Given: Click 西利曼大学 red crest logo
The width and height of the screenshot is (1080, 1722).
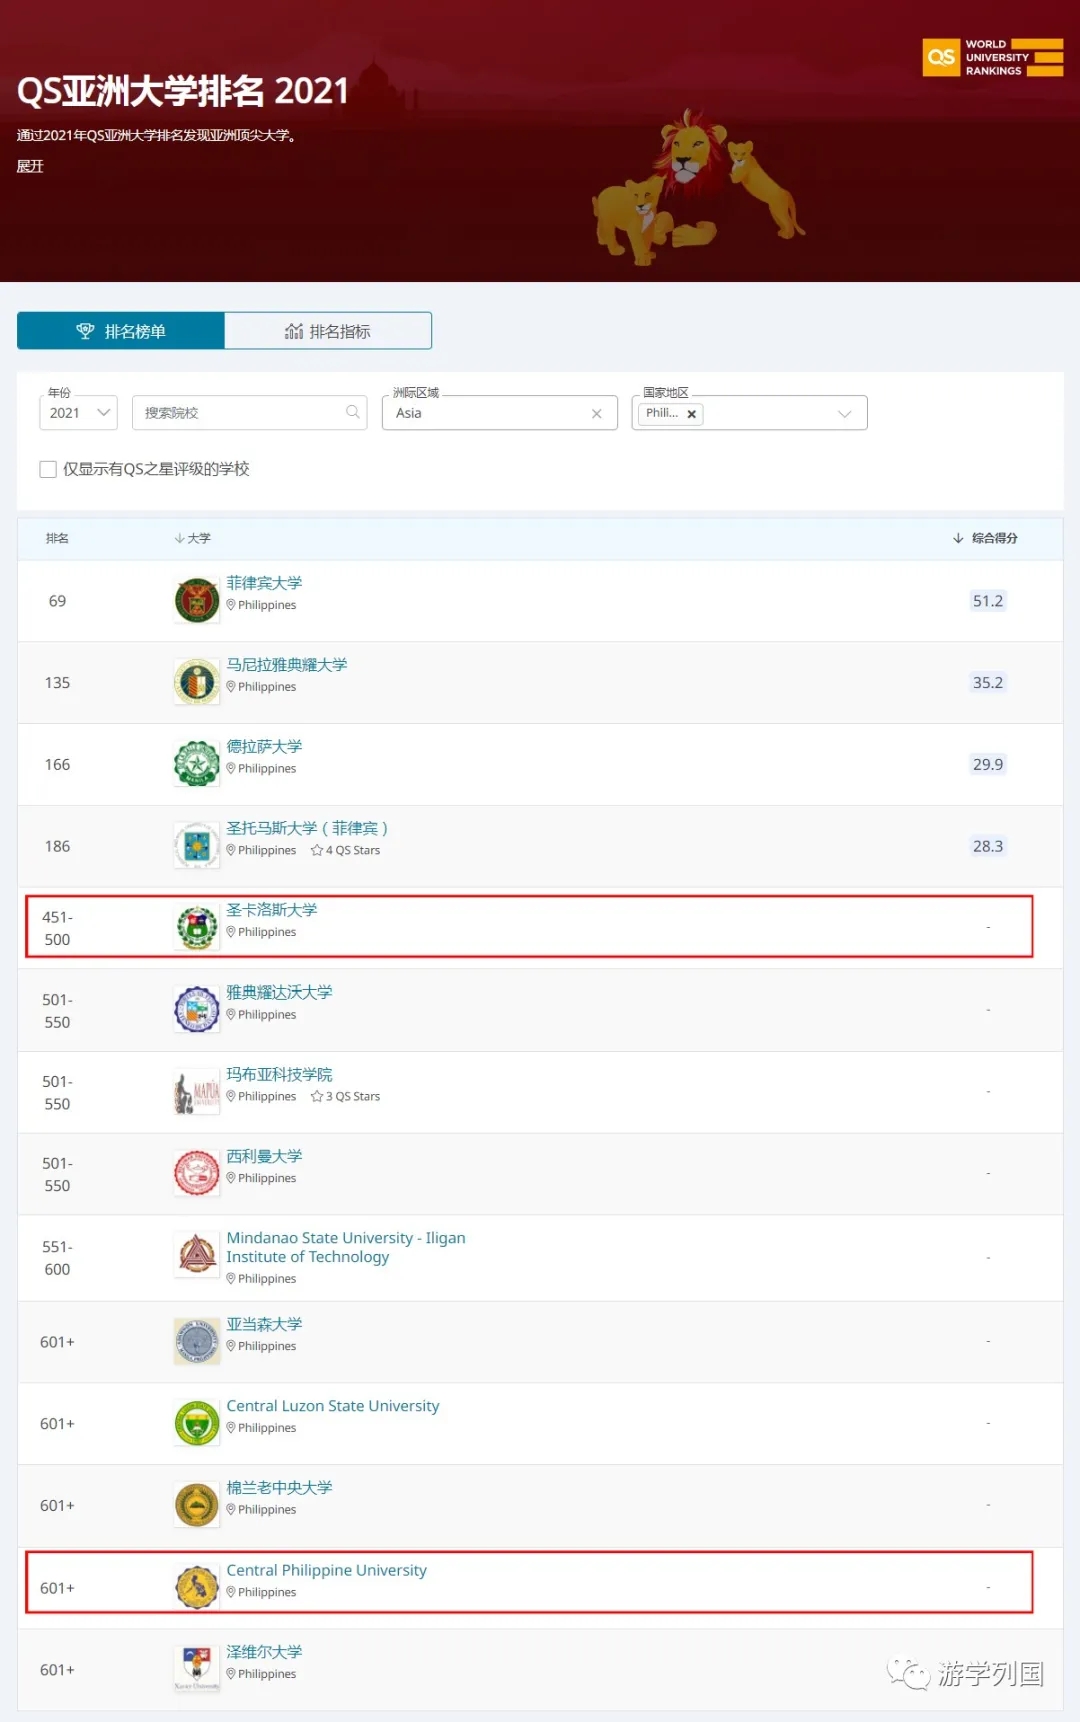Looking at the screenshot, I should point(197,1174).
